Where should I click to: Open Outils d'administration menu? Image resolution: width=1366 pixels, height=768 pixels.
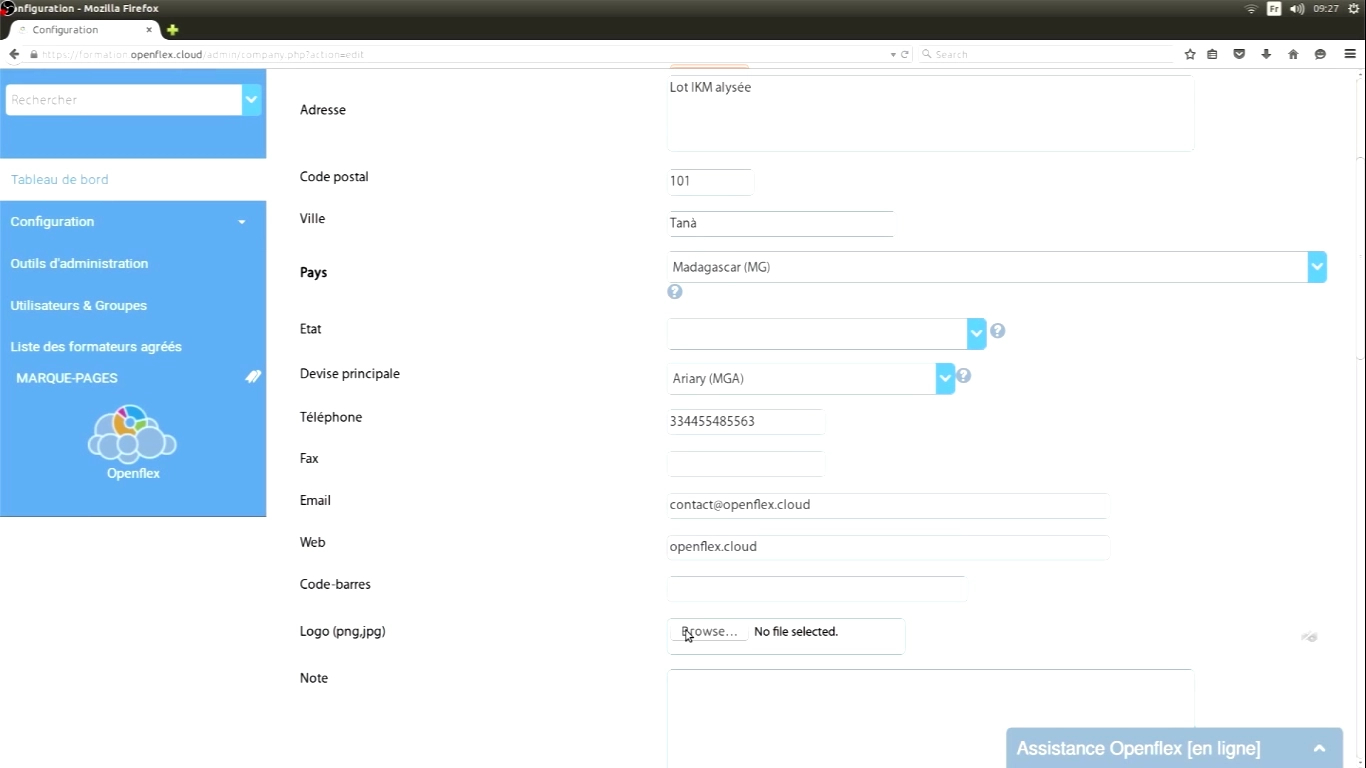click(79, 264)
